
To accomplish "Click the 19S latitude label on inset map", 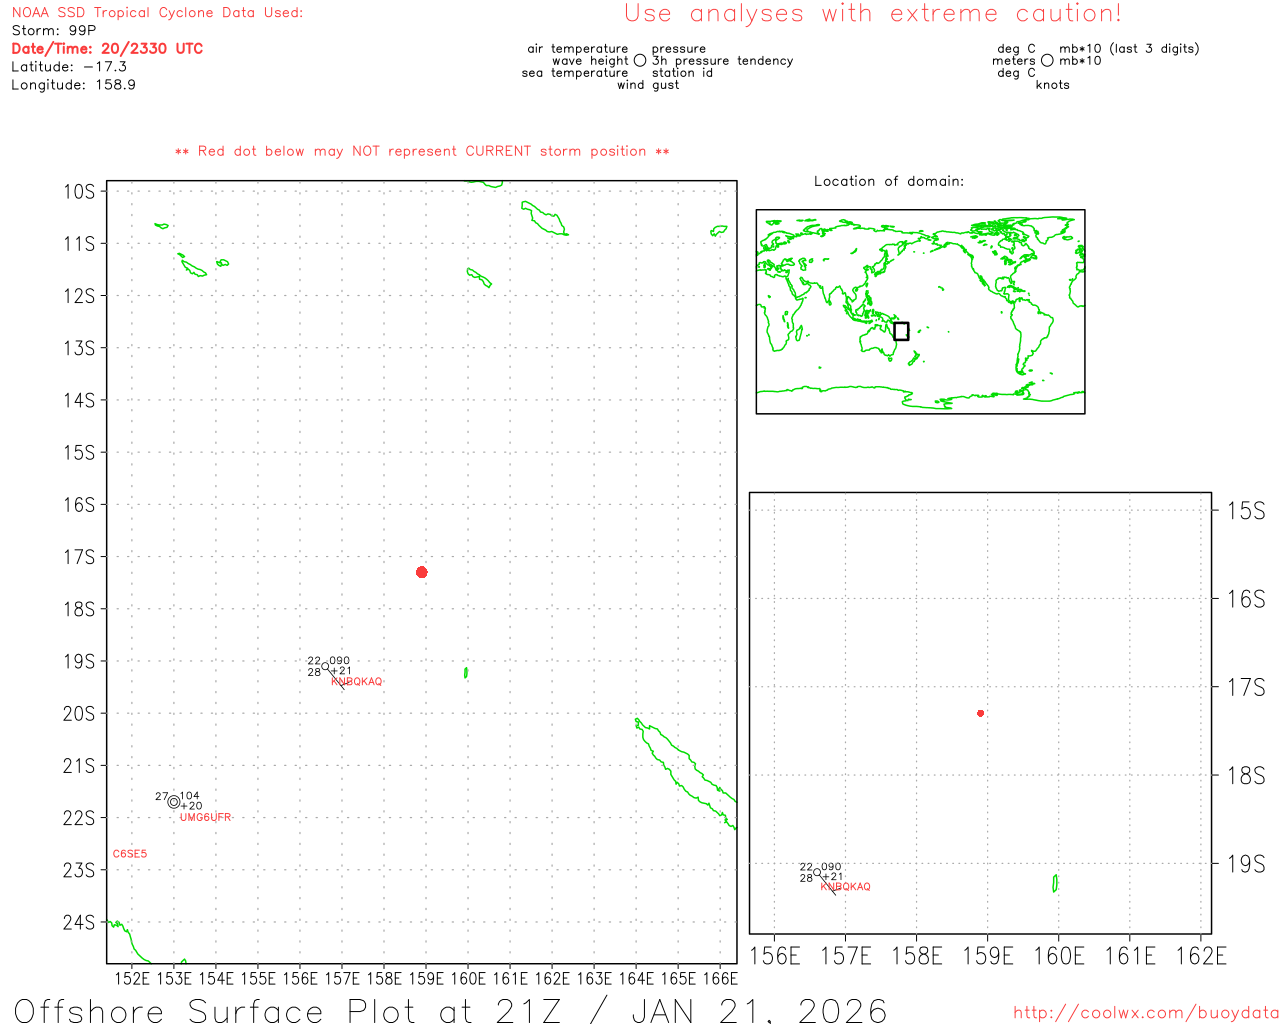I will tap(1246, 864).
